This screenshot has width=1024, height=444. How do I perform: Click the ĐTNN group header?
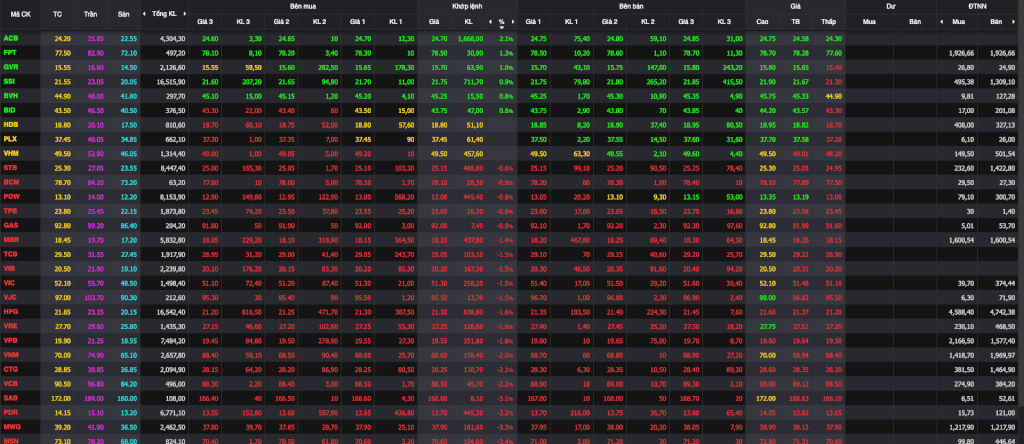click(x=980, y=6)
